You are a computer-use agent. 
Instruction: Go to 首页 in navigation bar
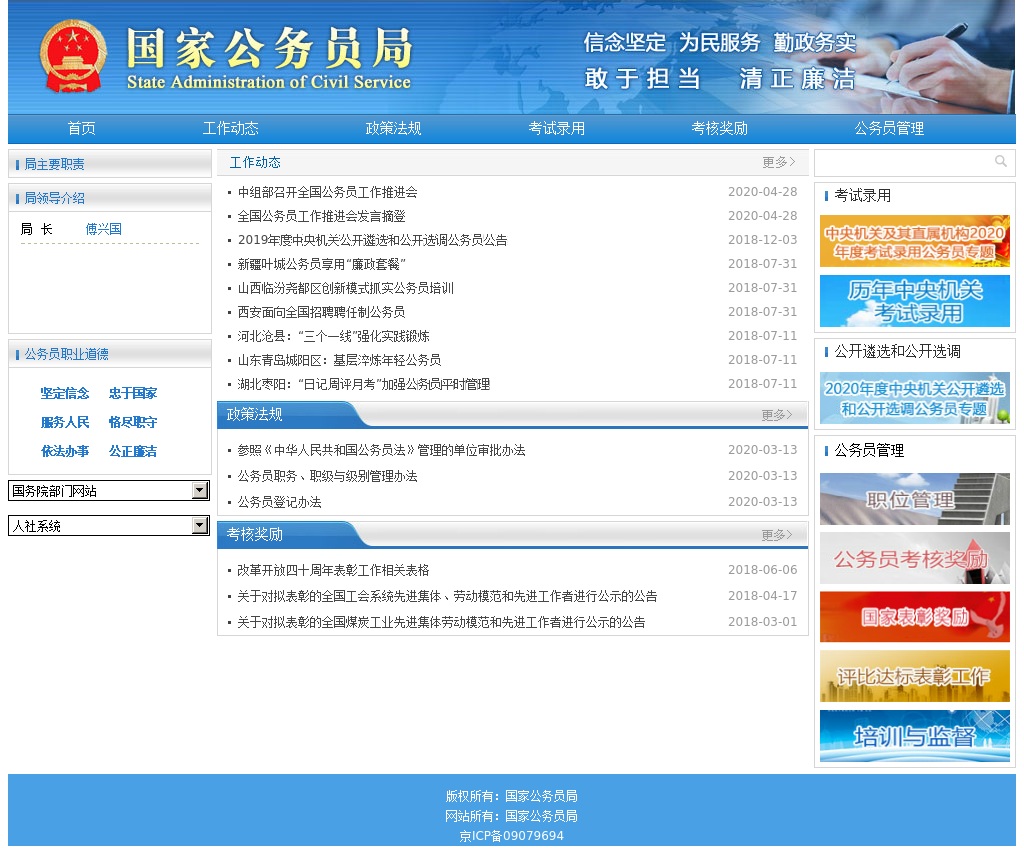pyautogui.click(x=81, y=129)
